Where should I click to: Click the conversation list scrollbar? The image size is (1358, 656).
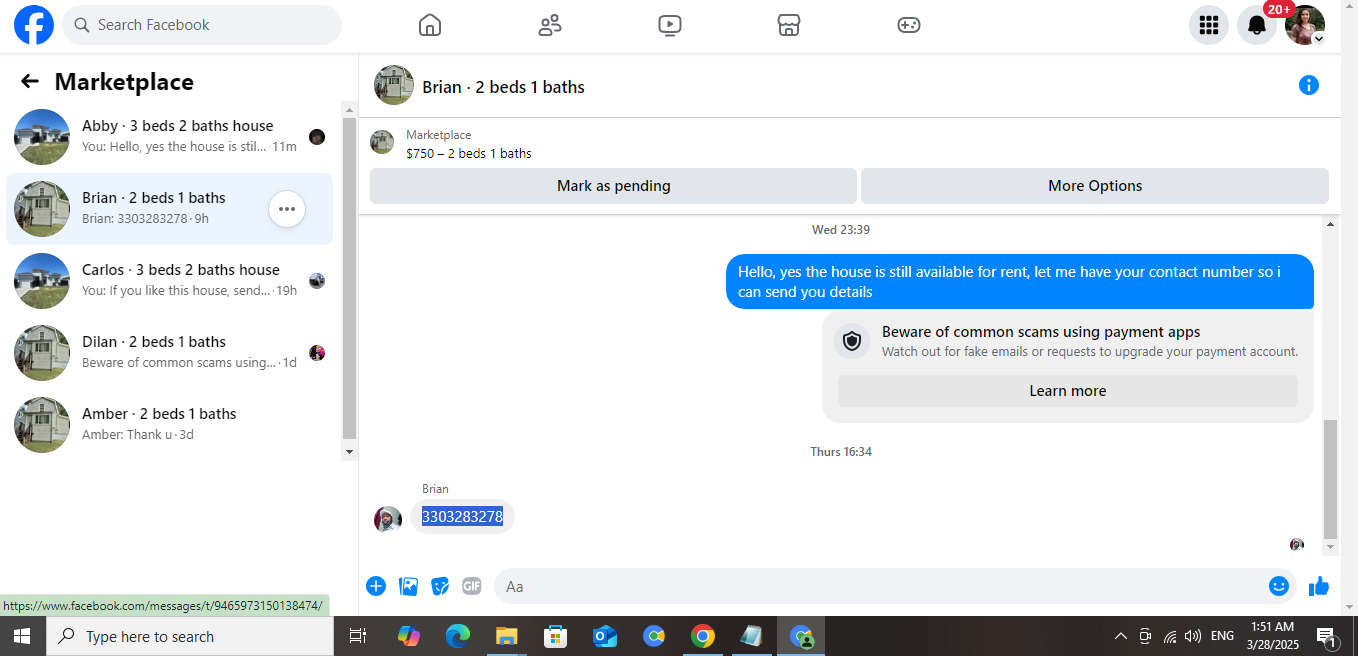click(349, 278)
